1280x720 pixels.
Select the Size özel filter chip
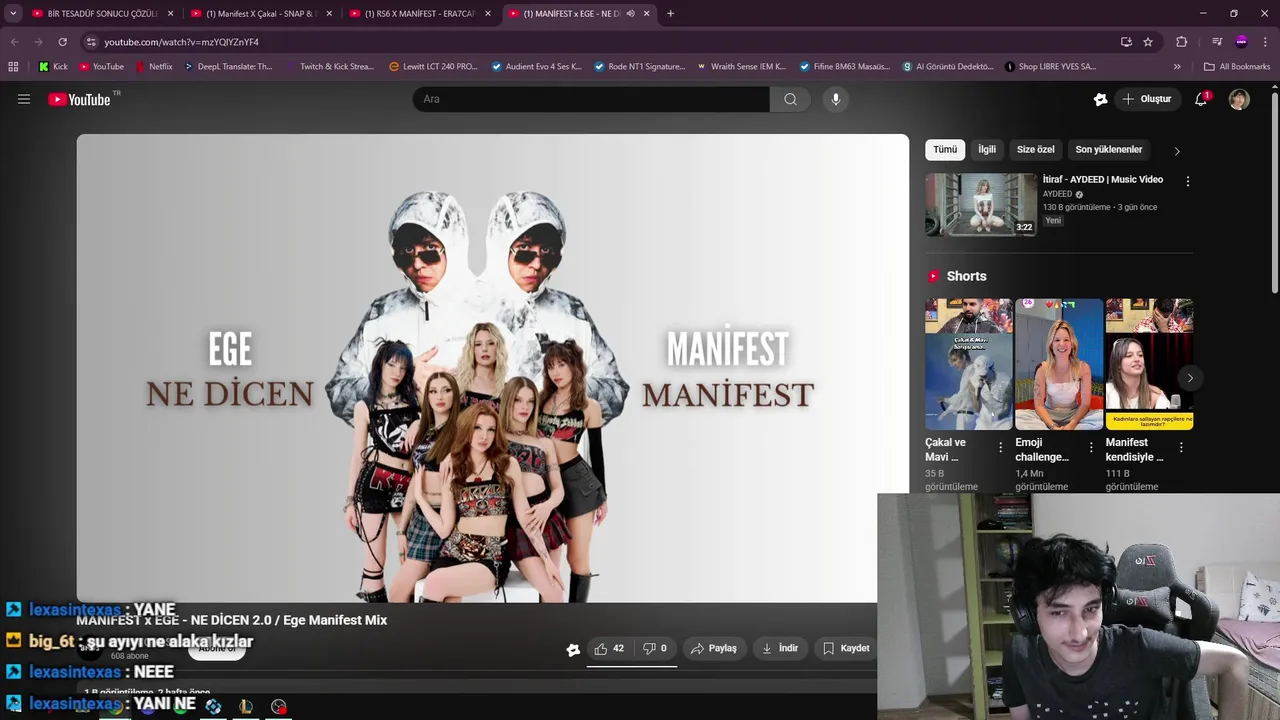(1035, 150)
